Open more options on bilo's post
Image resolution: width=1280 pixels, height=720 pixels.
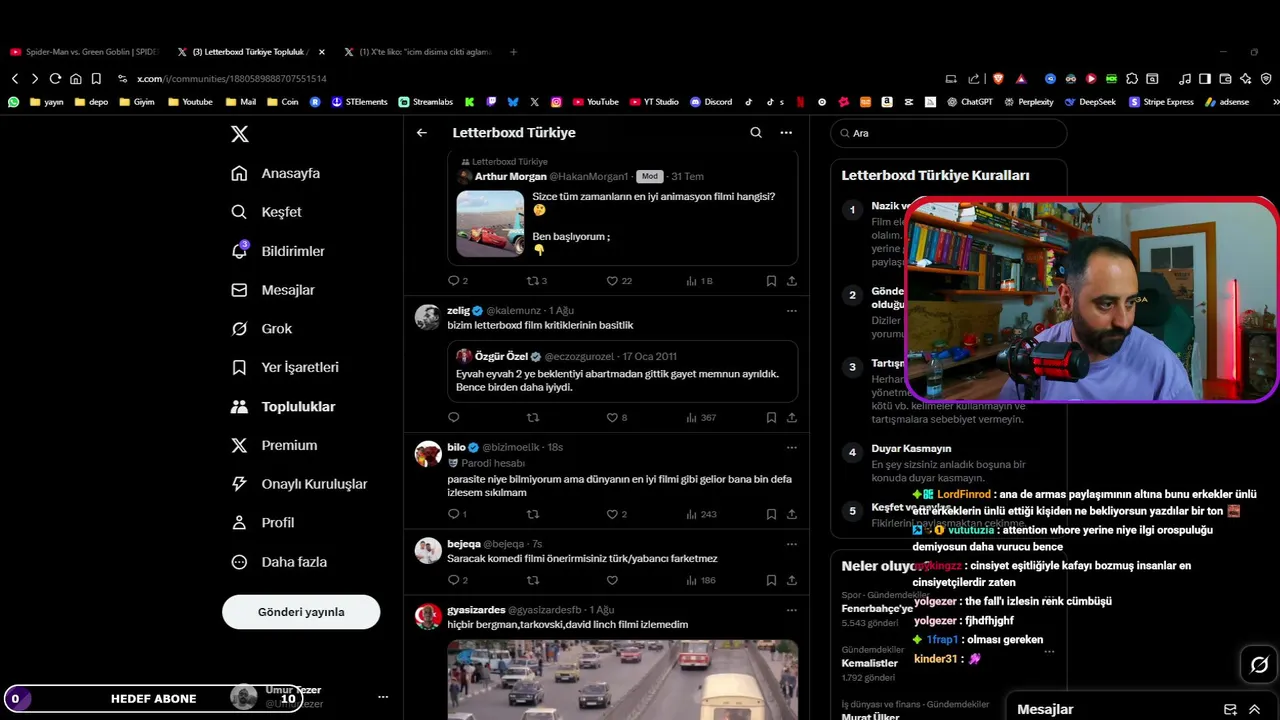pyautogui.click(x=791, y=447)
